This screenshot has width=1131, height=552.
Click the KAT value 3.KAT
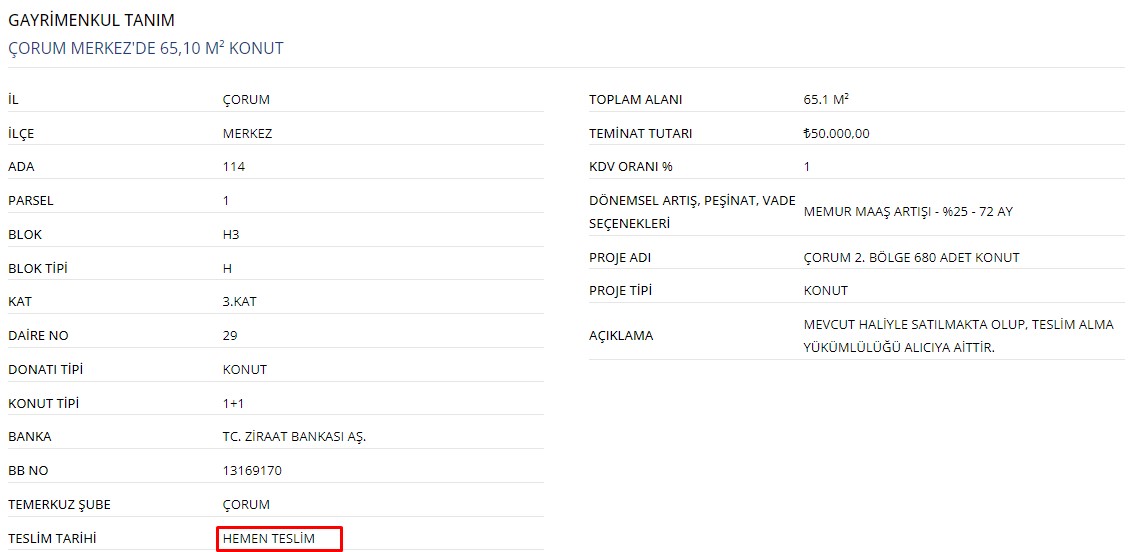(239, 302)
